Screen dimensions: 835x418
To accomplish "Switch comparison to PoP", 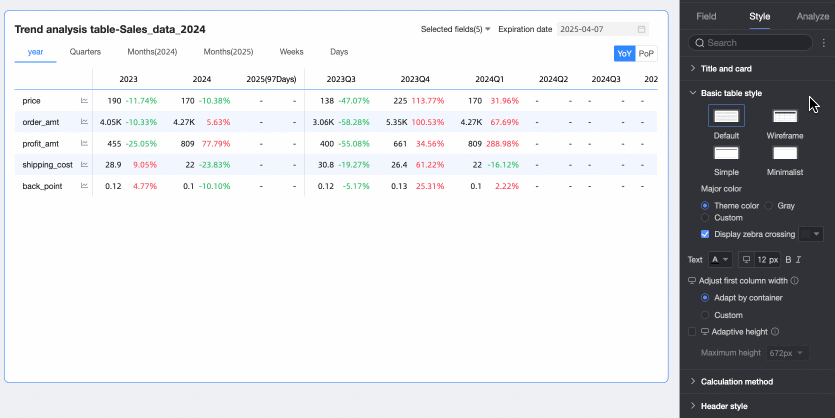I will (x=646, y=53).
